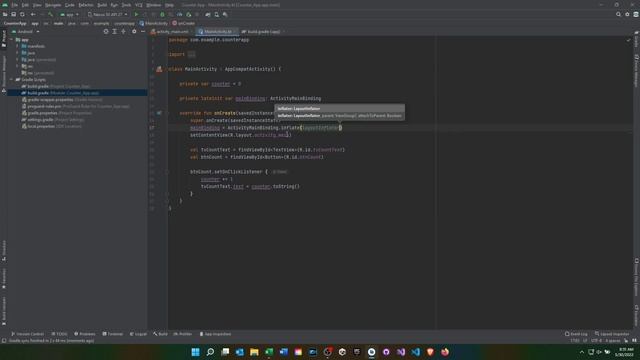Open the Layout Inspector

612,334
